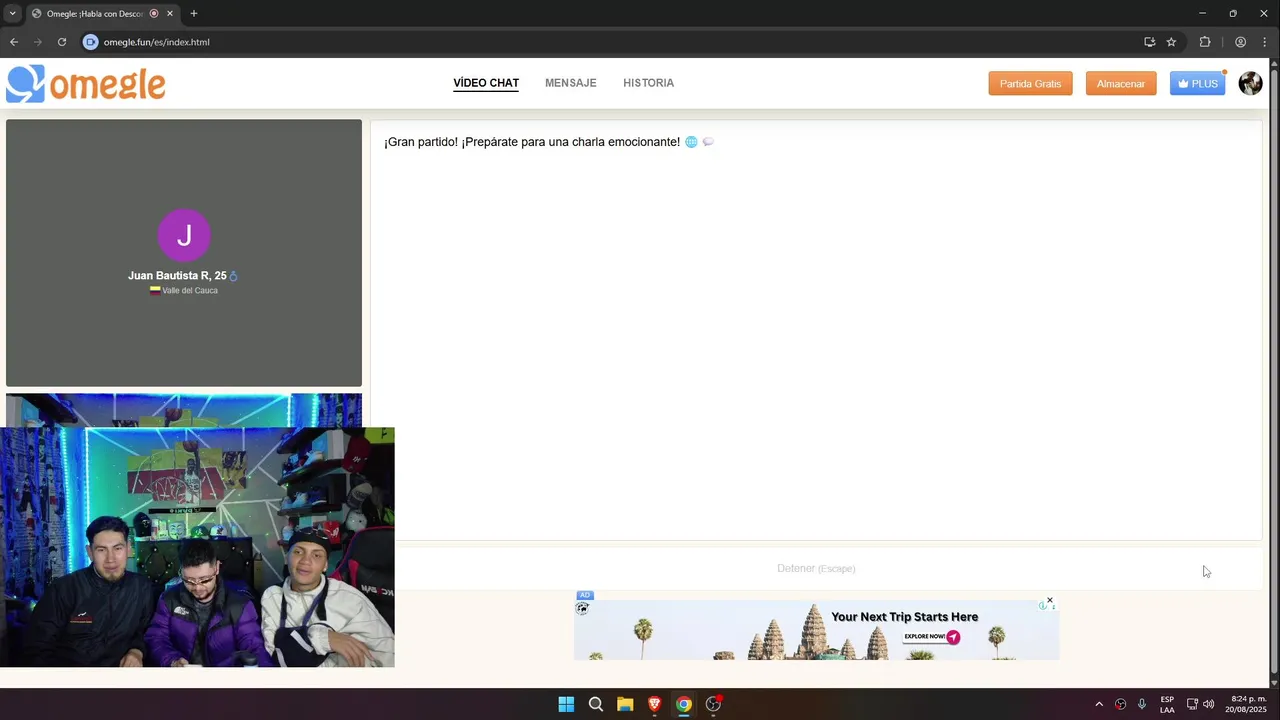Image resolution: width=1280 pixels, height=720 pixels.
Task: Click the '¡Gran partido!' chat message
Action: pyautogui.click(x=549, y=142)
